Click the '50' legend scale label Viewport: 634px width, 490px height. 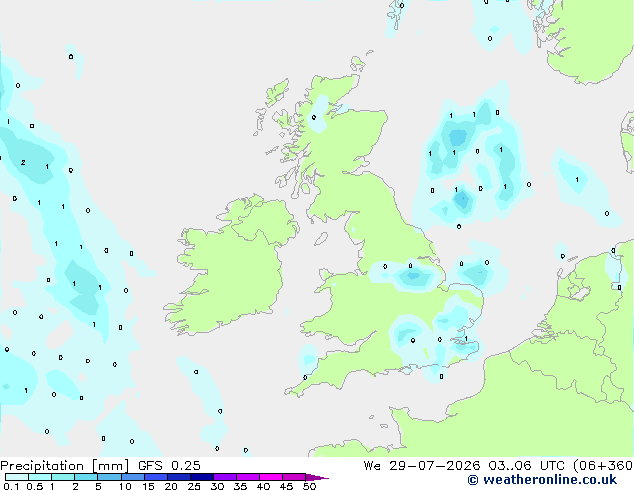click(x=309, y=486)
